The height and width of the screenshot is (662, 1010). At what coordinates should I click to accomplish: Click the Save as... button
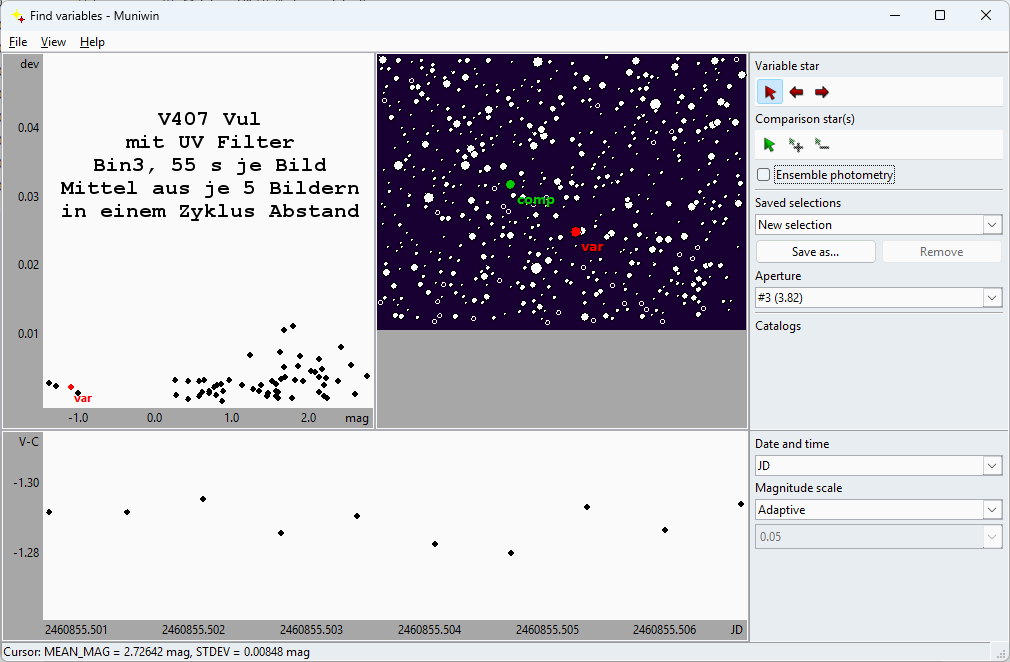[x=815, y=252]
